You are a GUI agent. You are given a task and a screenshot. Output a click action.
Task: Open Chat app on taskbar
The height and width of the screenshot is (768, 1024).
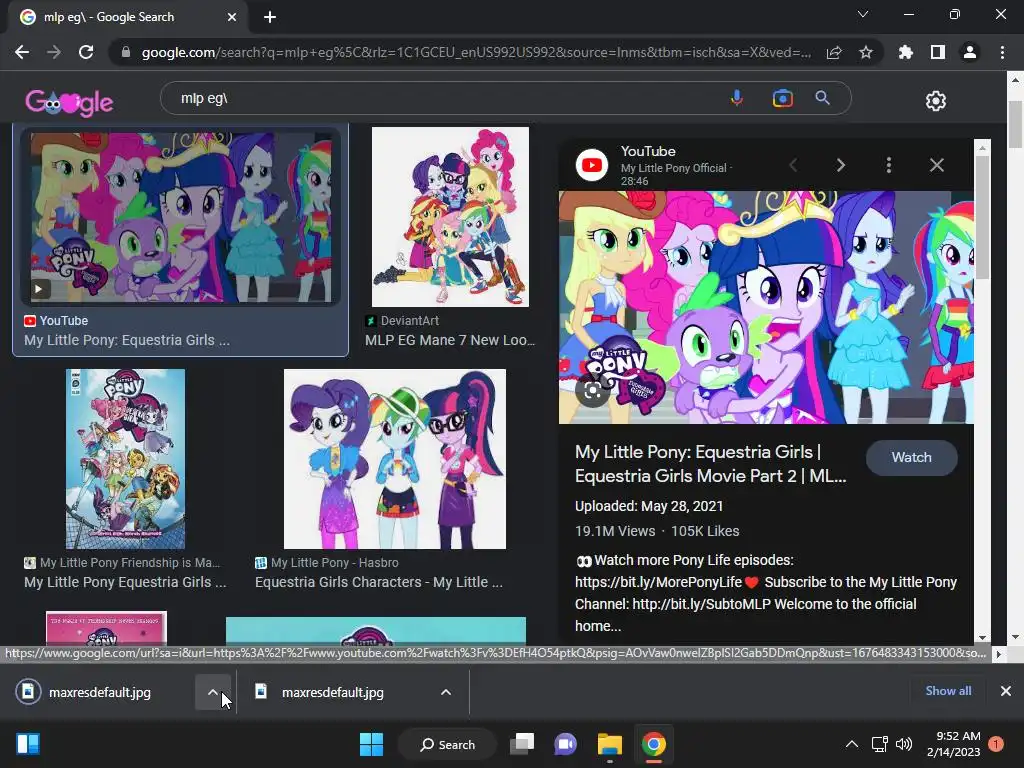click(x=566, y=744)
